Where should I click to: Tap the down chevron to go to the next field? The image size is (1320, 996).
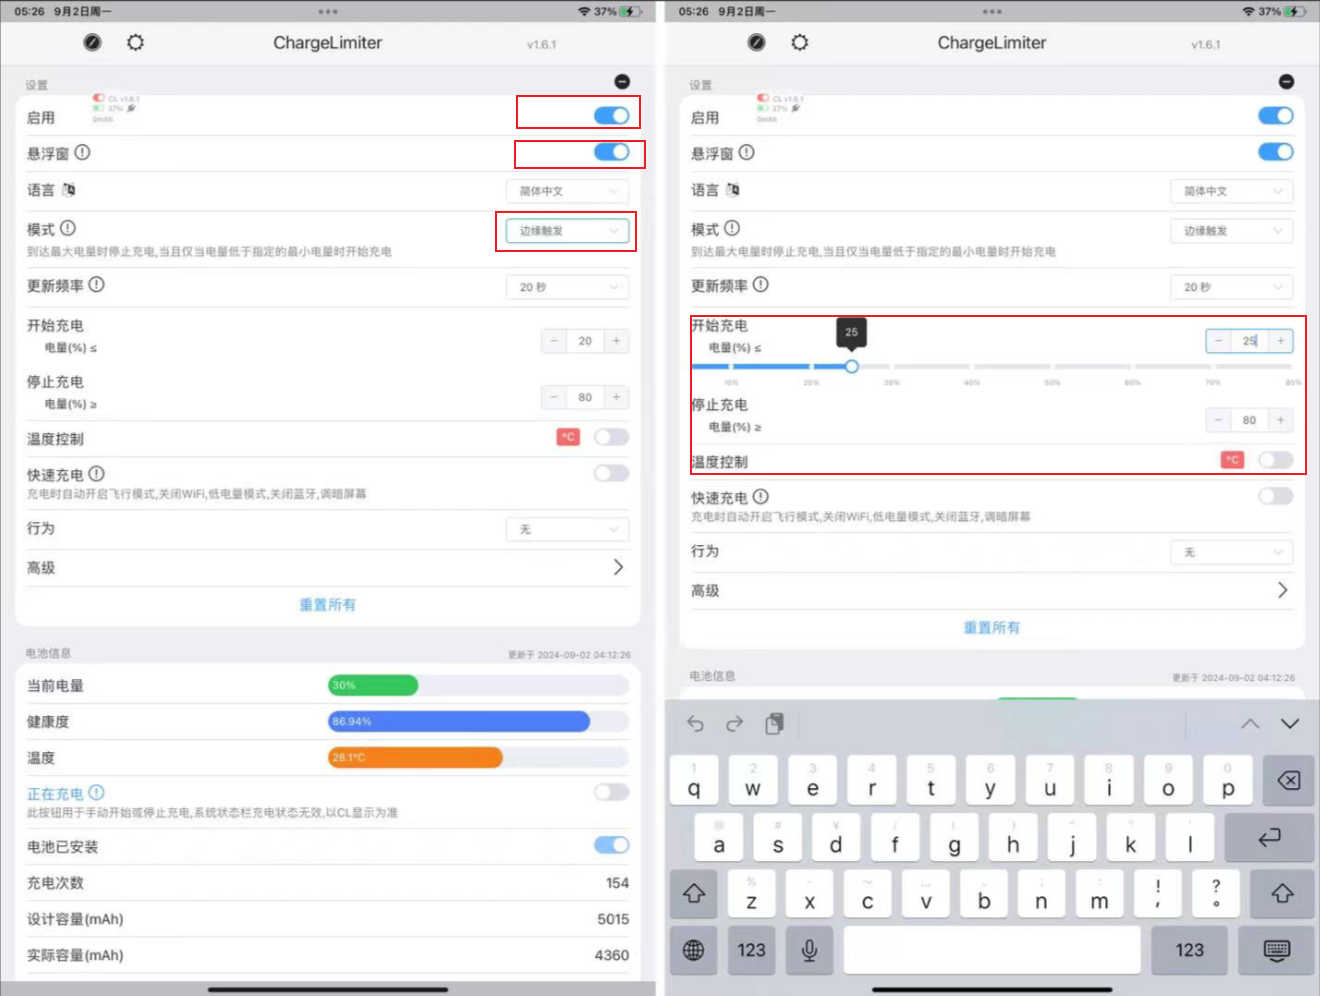[x=1290, y=723]
